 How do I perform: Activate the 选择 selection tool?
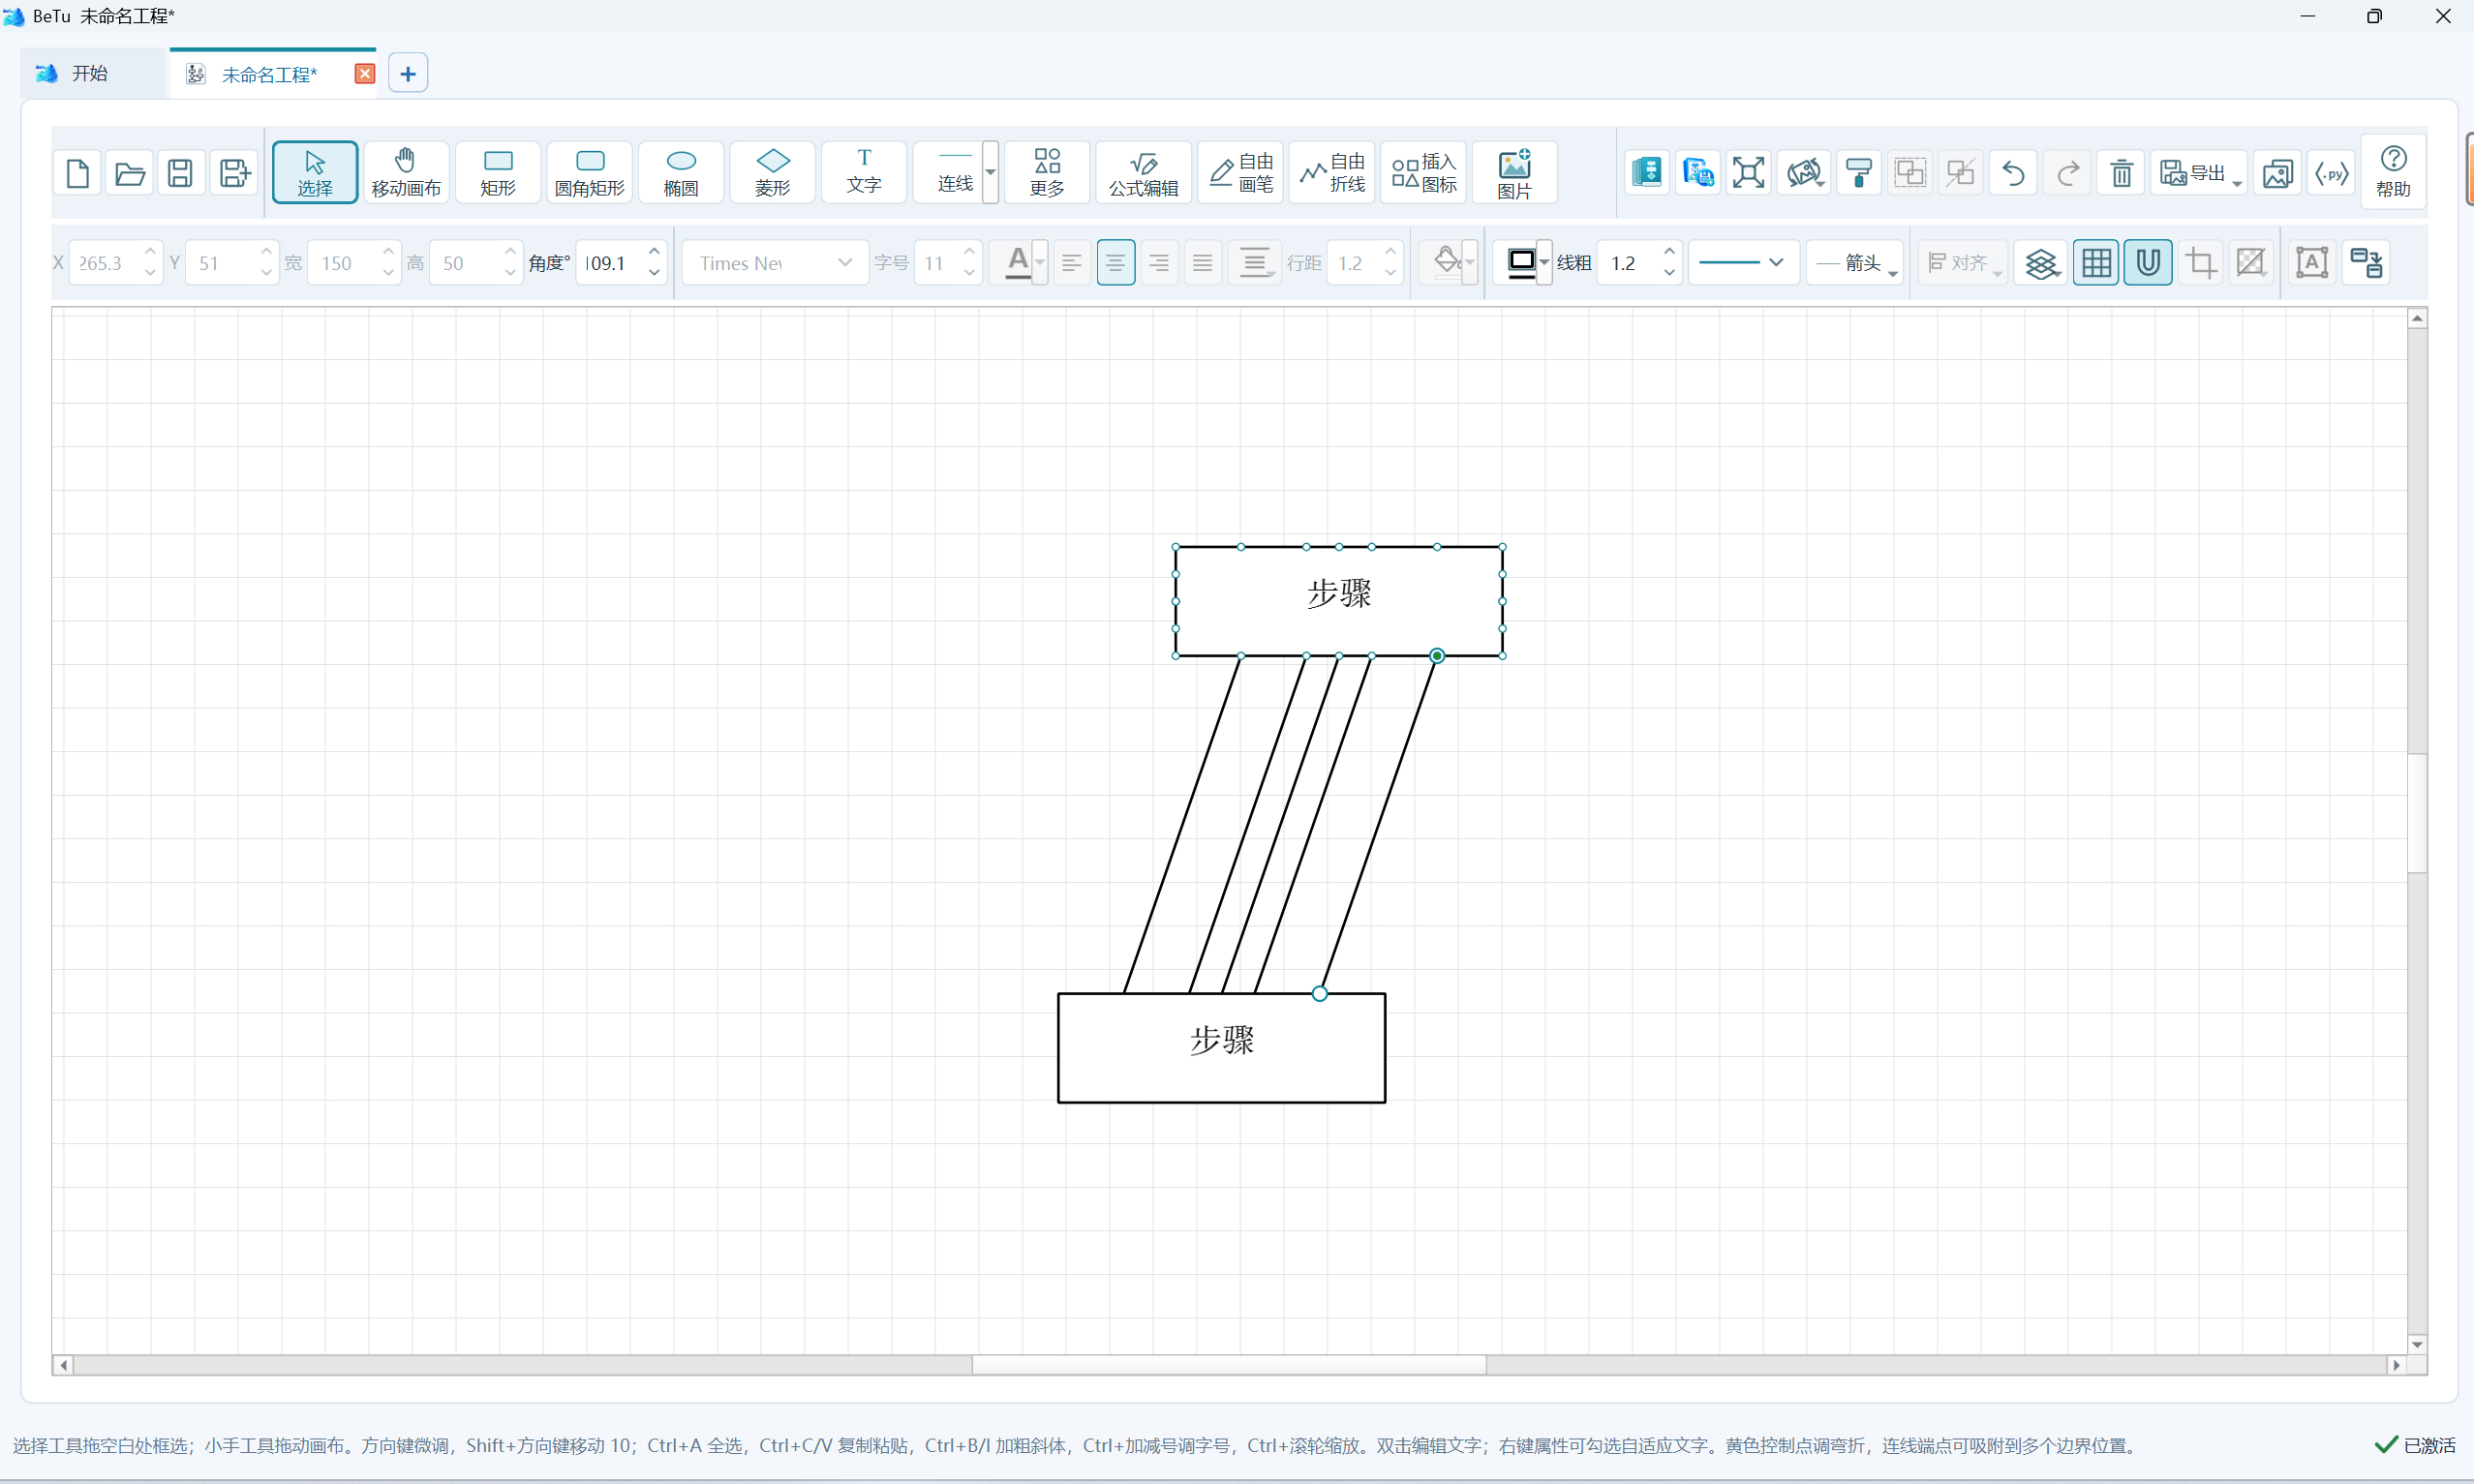(315, 173)
